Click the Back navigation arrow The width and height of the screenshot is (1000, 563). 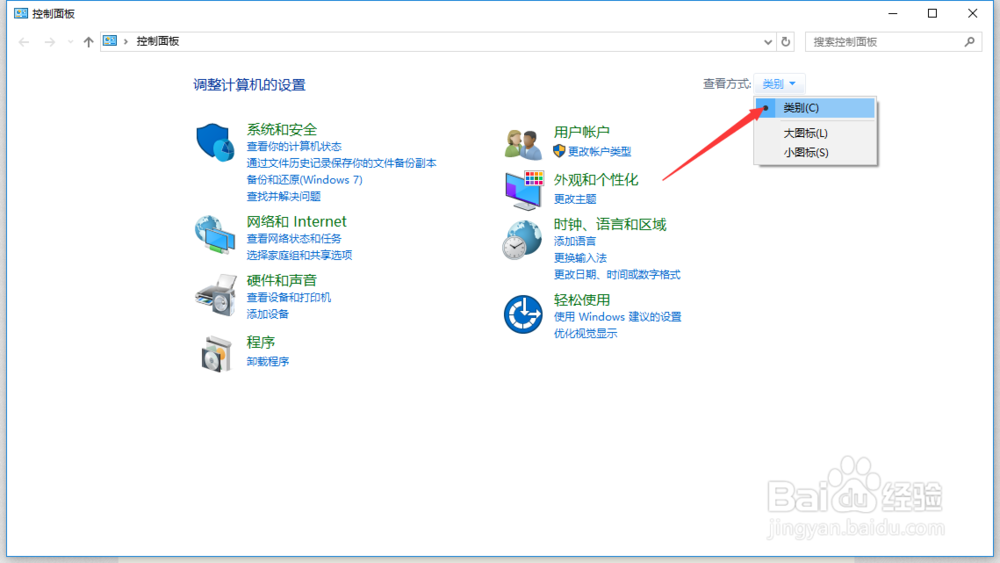point(24,41)
